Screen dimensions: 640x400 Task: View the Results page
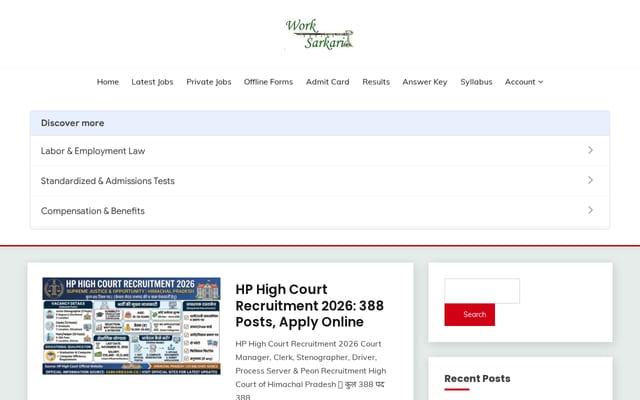[x=376, y=82]
